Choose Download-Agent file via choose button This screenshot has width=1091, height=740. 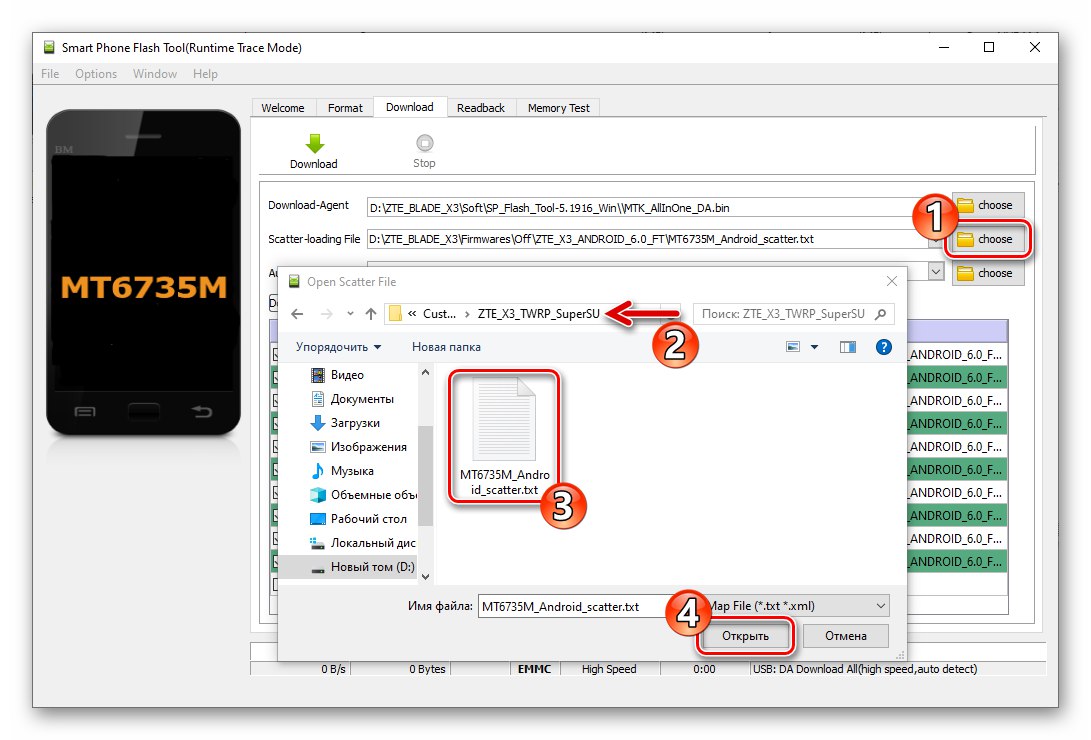coord(988,205)
